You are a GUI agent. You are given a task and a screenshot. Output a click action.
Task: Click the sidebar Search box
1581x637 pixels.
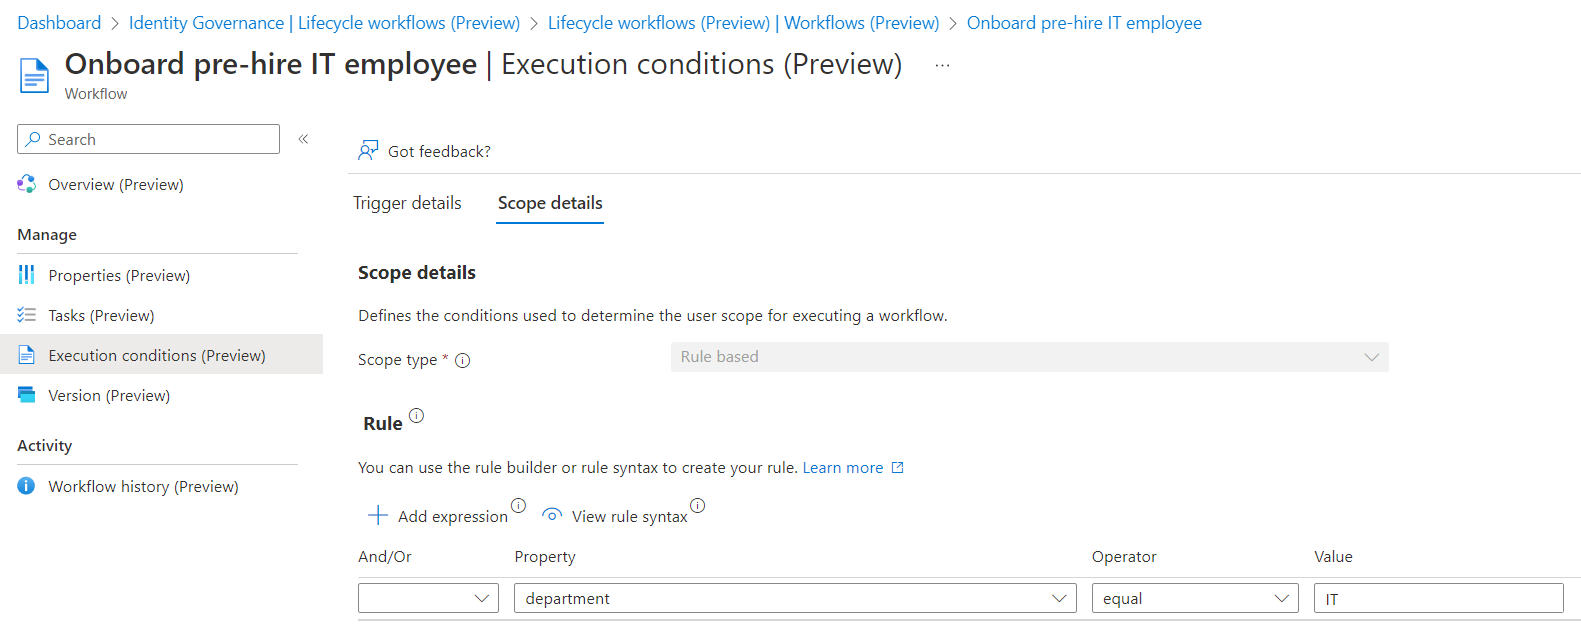[148, 139]
